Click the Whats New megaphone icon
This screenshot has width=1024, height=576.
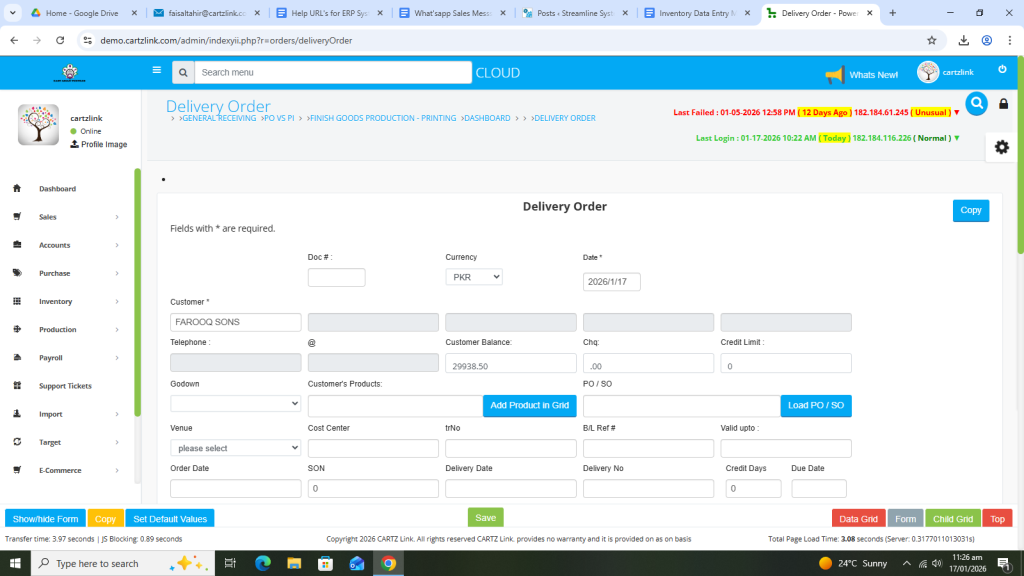(834, 74)
